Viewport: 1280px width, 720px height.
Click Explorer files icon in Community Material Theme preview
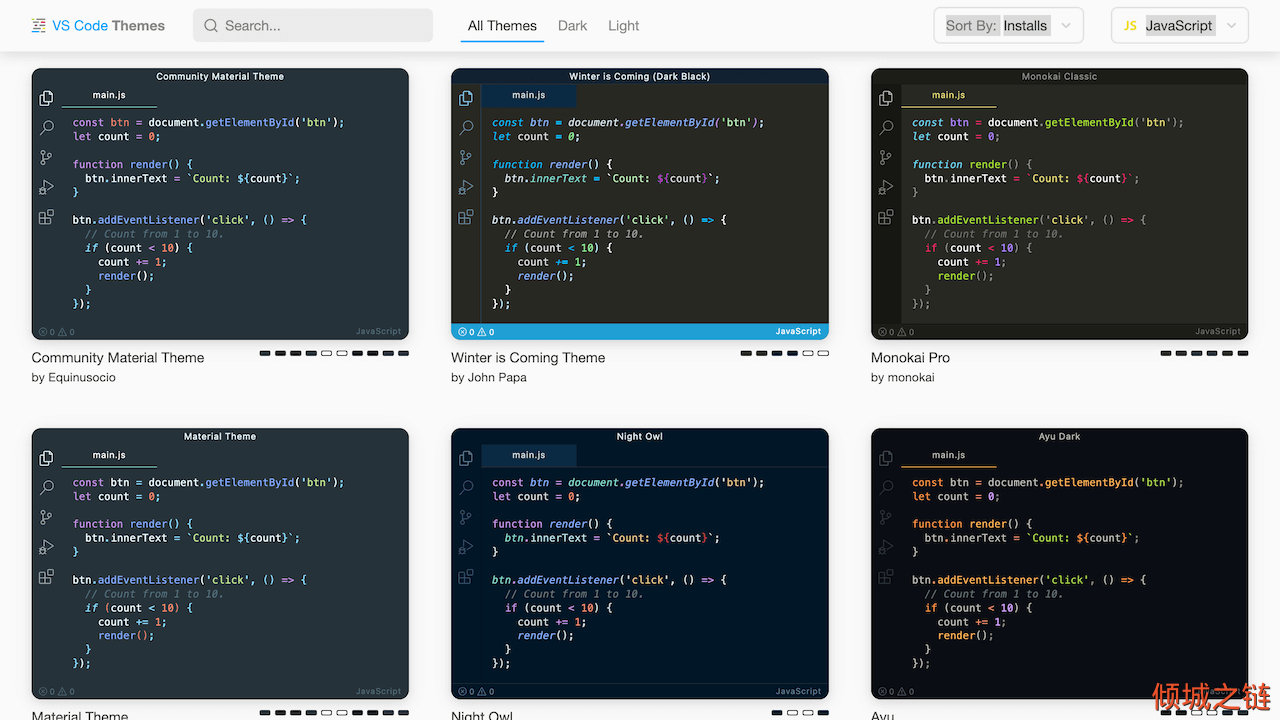(46, 98)
